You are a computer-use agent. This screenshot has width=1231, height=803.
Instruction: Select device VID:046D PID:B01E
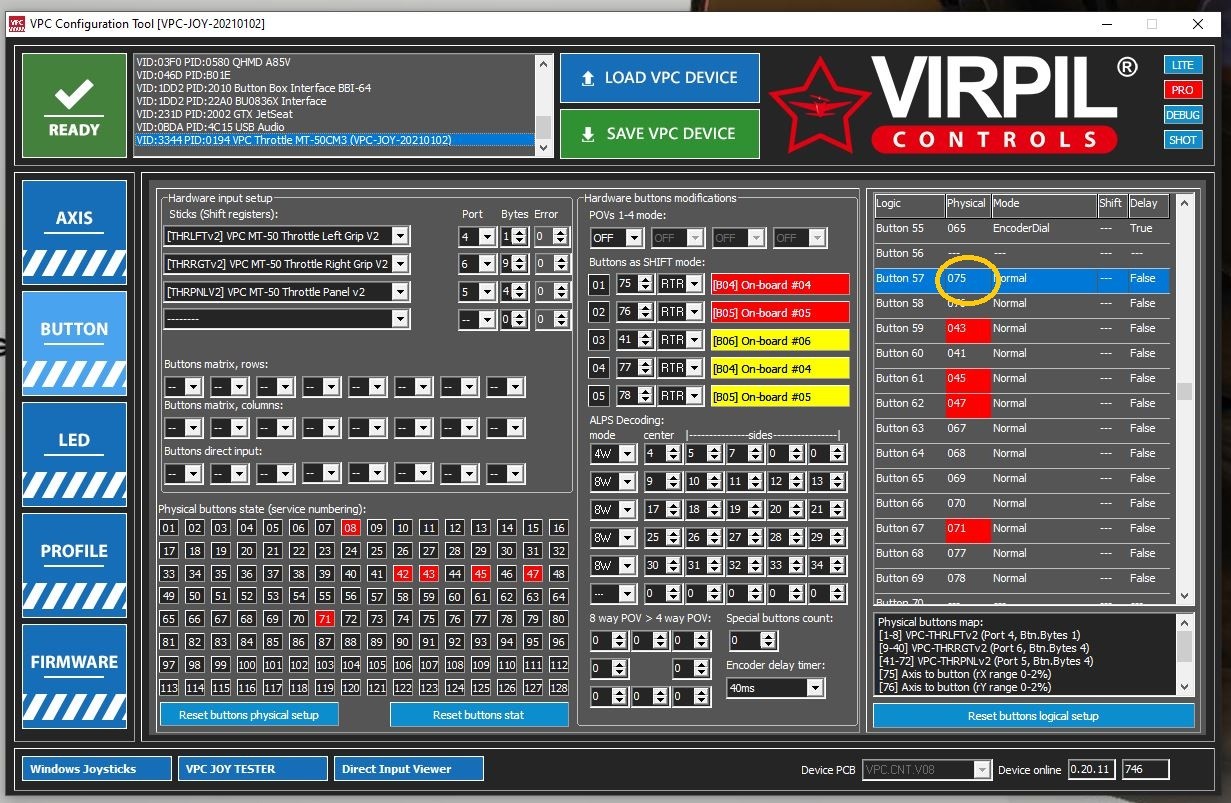click(x=335, y=75)
